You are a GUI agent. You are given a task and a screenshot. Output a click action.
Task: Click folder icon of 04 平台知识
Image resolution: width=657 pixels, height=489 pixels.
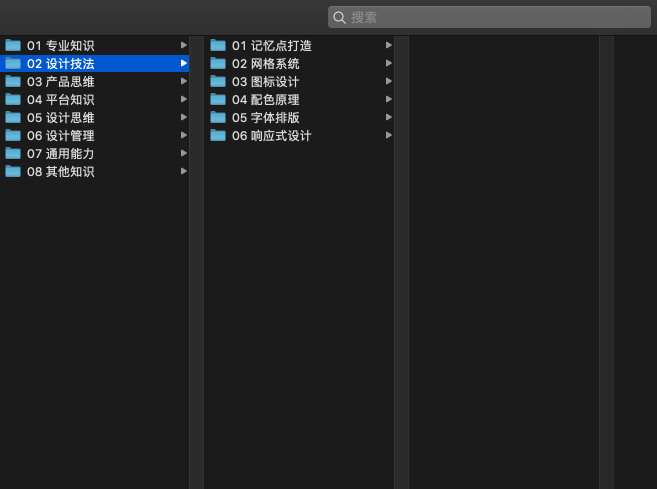pos(13,99)
